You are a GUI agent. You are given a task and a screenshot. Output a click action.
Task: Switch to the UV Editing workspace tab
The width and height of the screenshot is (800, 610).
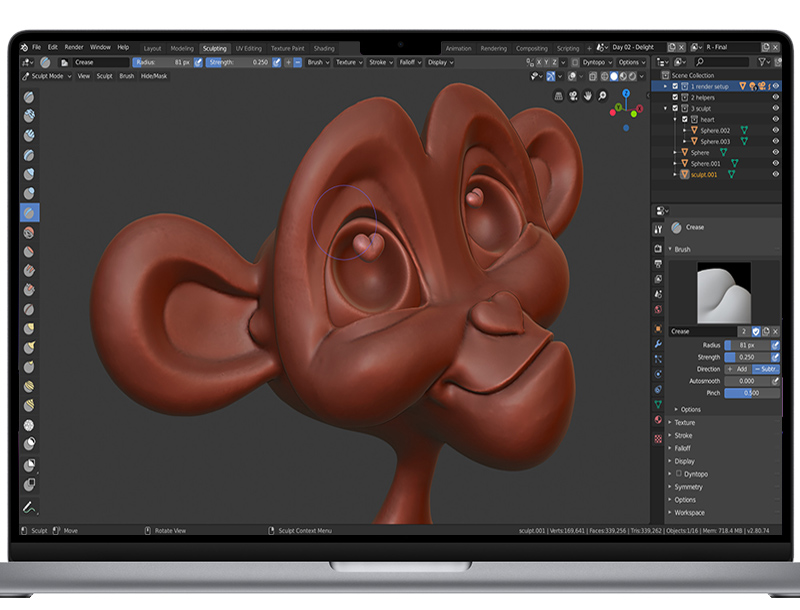pyautogui.click(x=248, y=48)
